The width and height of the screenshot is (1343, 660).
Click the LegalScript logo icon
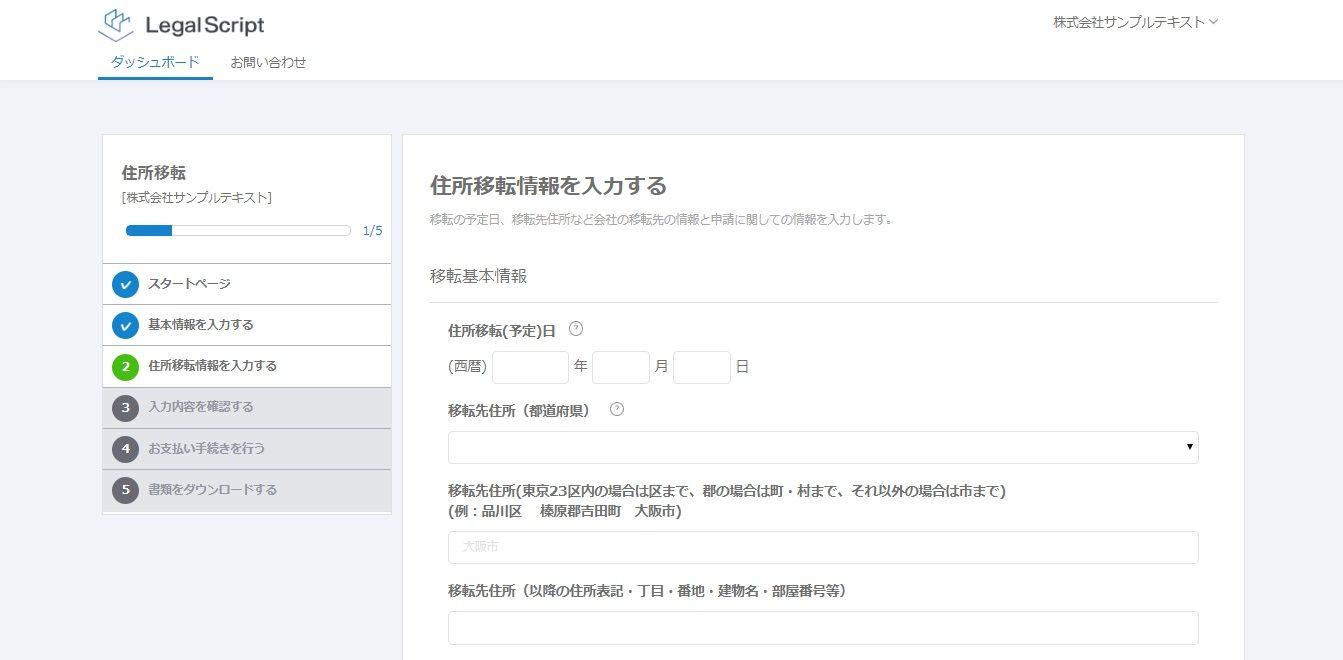(117, 24)
